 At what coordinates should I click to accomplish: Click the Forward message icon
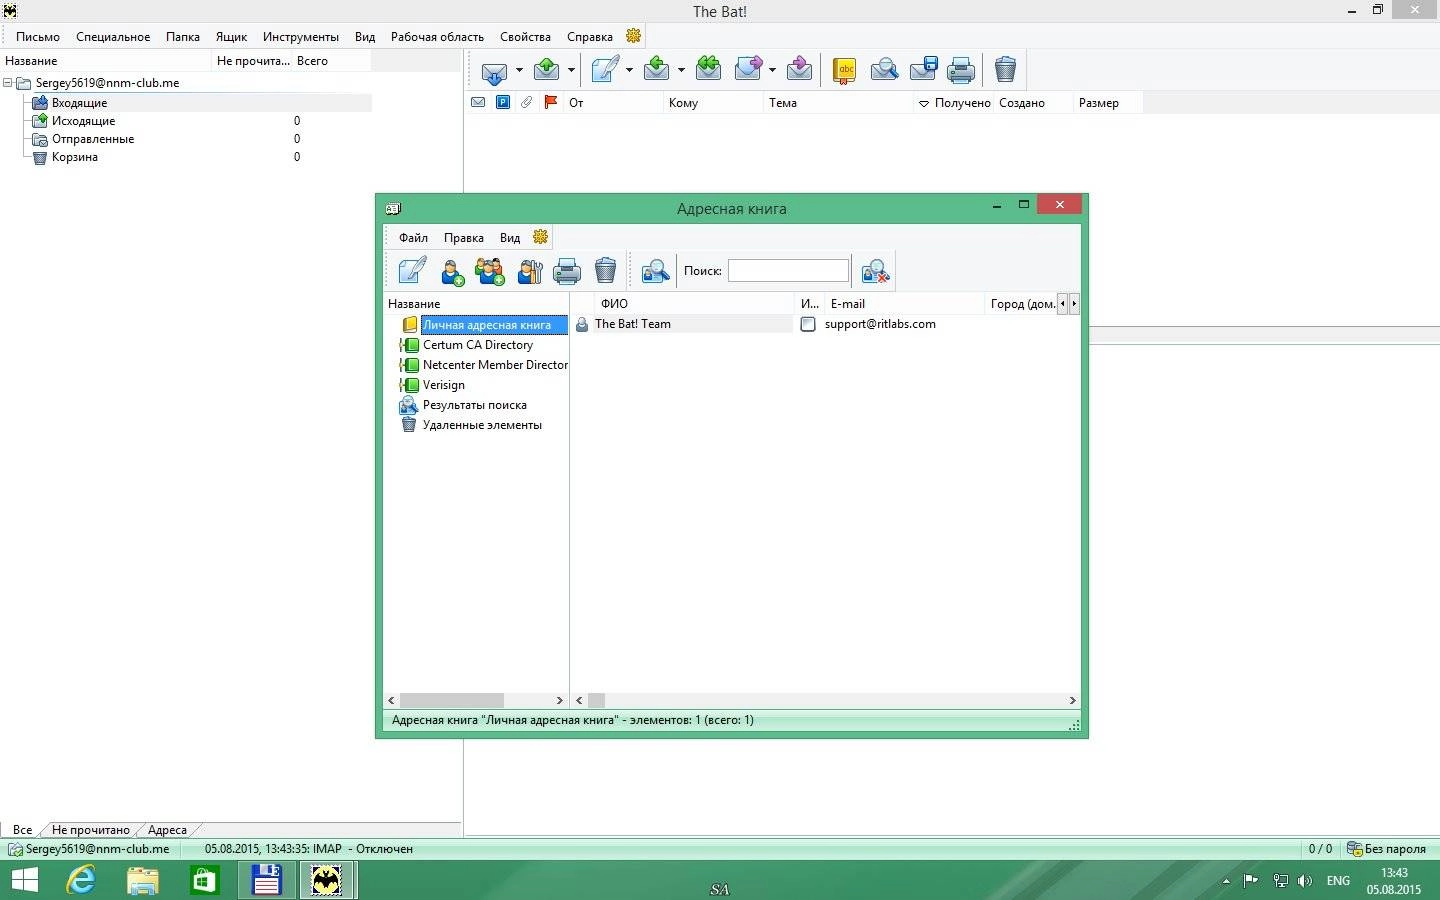[748, 69]
